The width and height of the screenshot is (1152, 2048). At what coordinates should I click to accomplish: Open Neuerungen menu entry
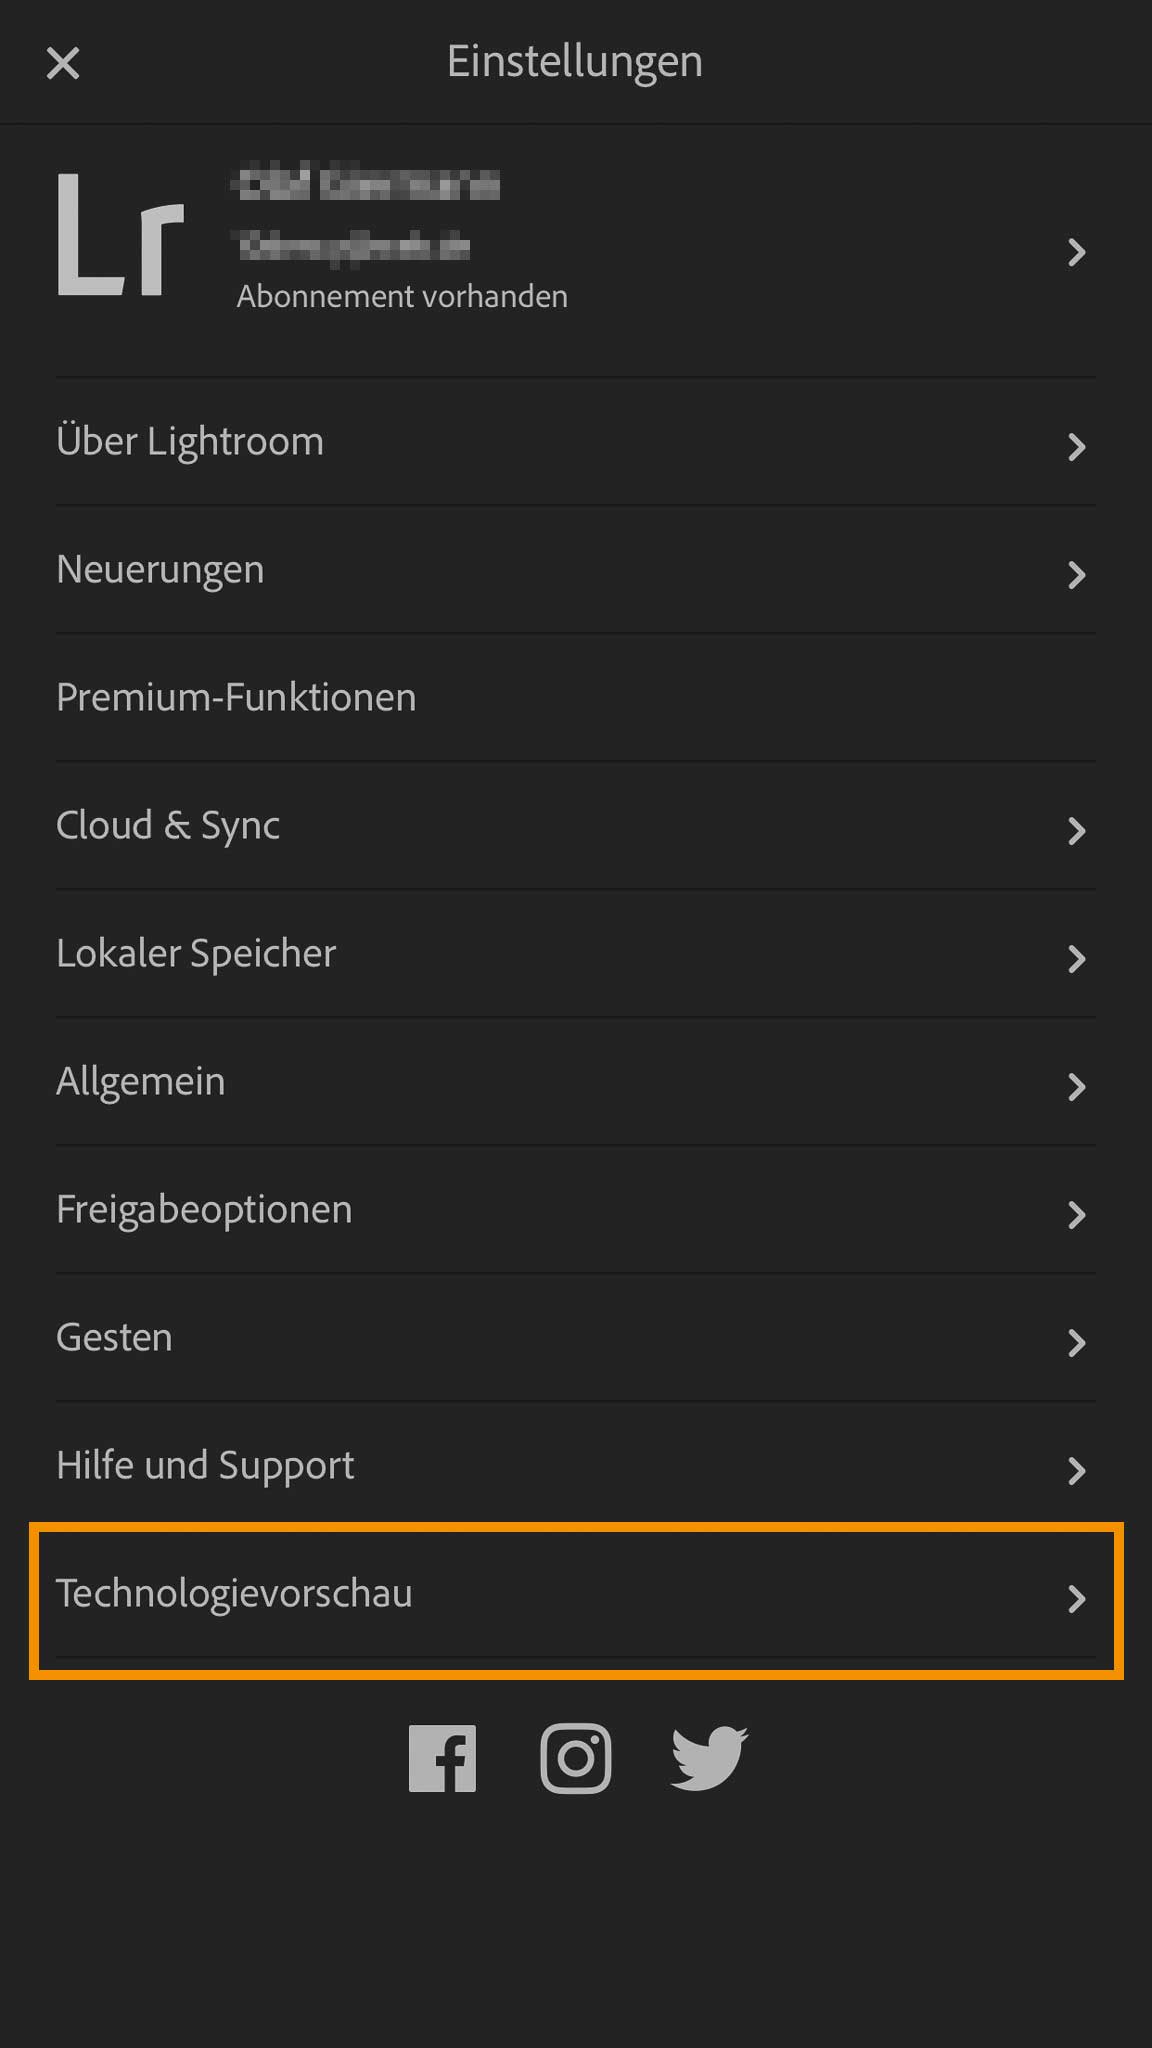coord(161,570)
